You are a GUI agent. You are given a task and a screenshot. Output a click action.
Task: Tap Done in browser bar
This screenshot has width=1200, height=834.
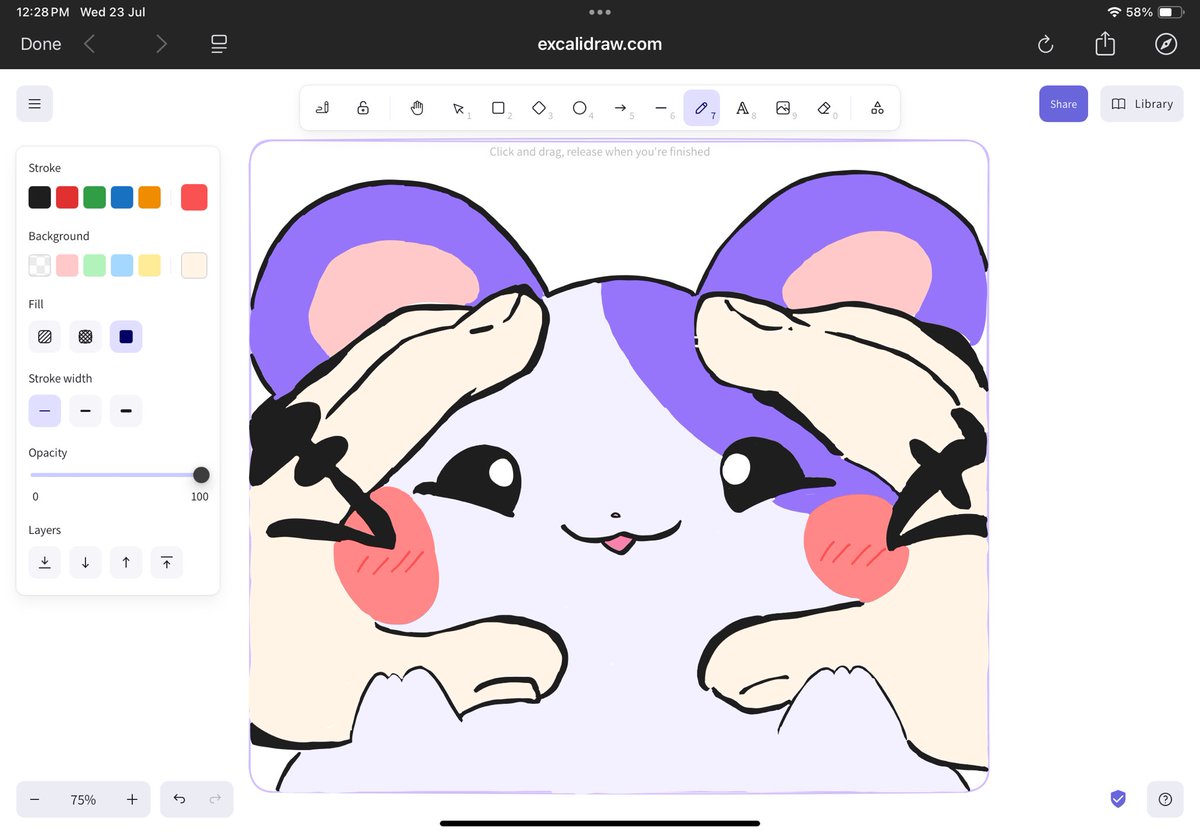(x=41, y=44)
